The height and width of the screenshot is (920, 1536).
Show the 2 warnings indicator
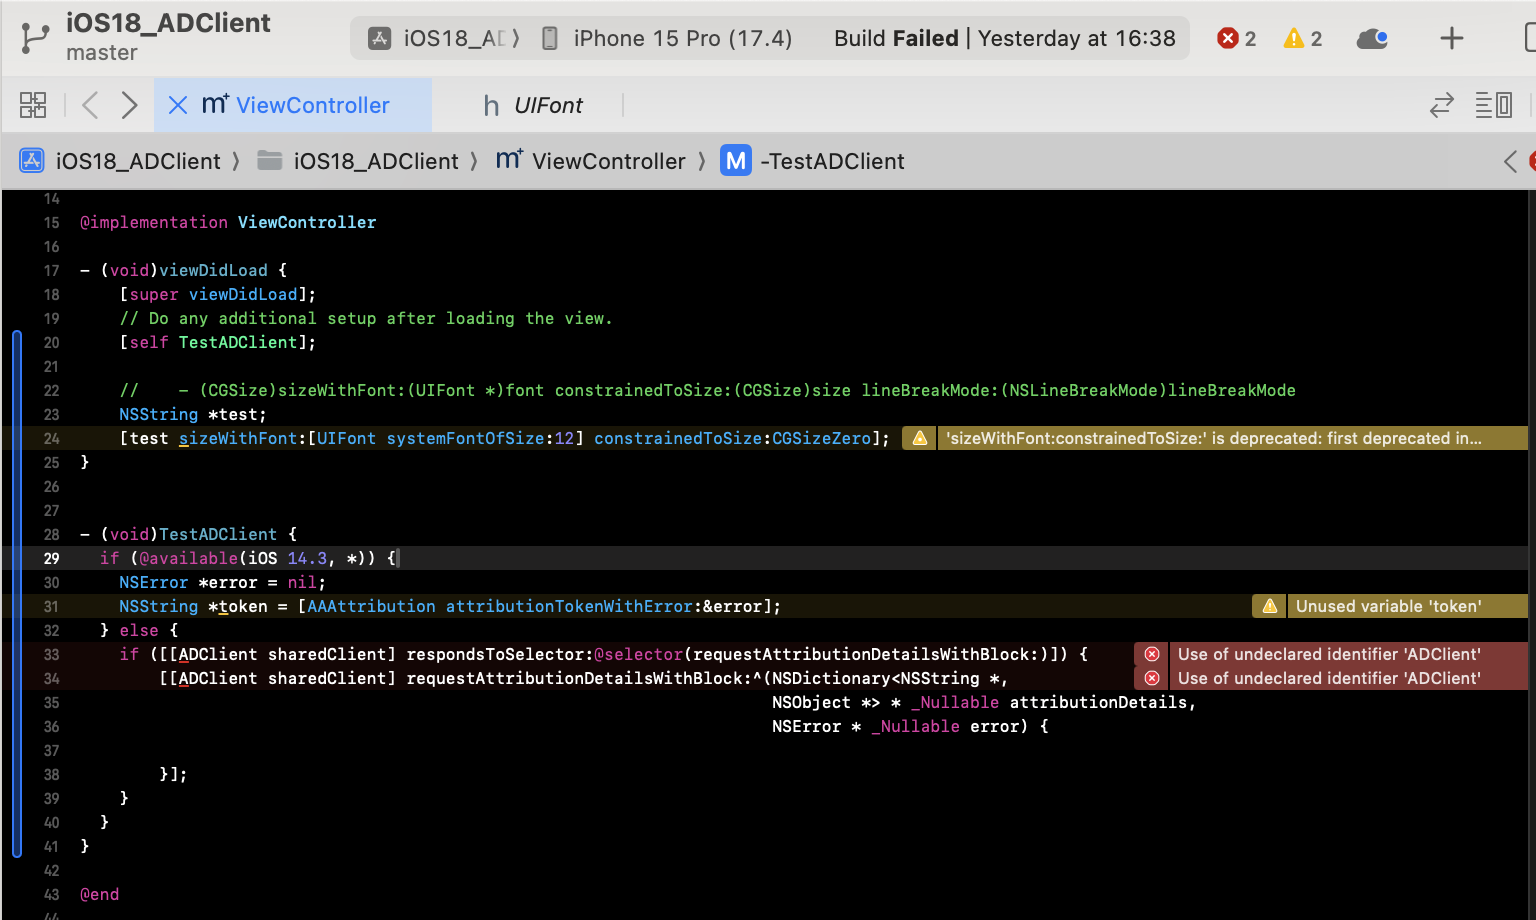tap(1303, 38)
